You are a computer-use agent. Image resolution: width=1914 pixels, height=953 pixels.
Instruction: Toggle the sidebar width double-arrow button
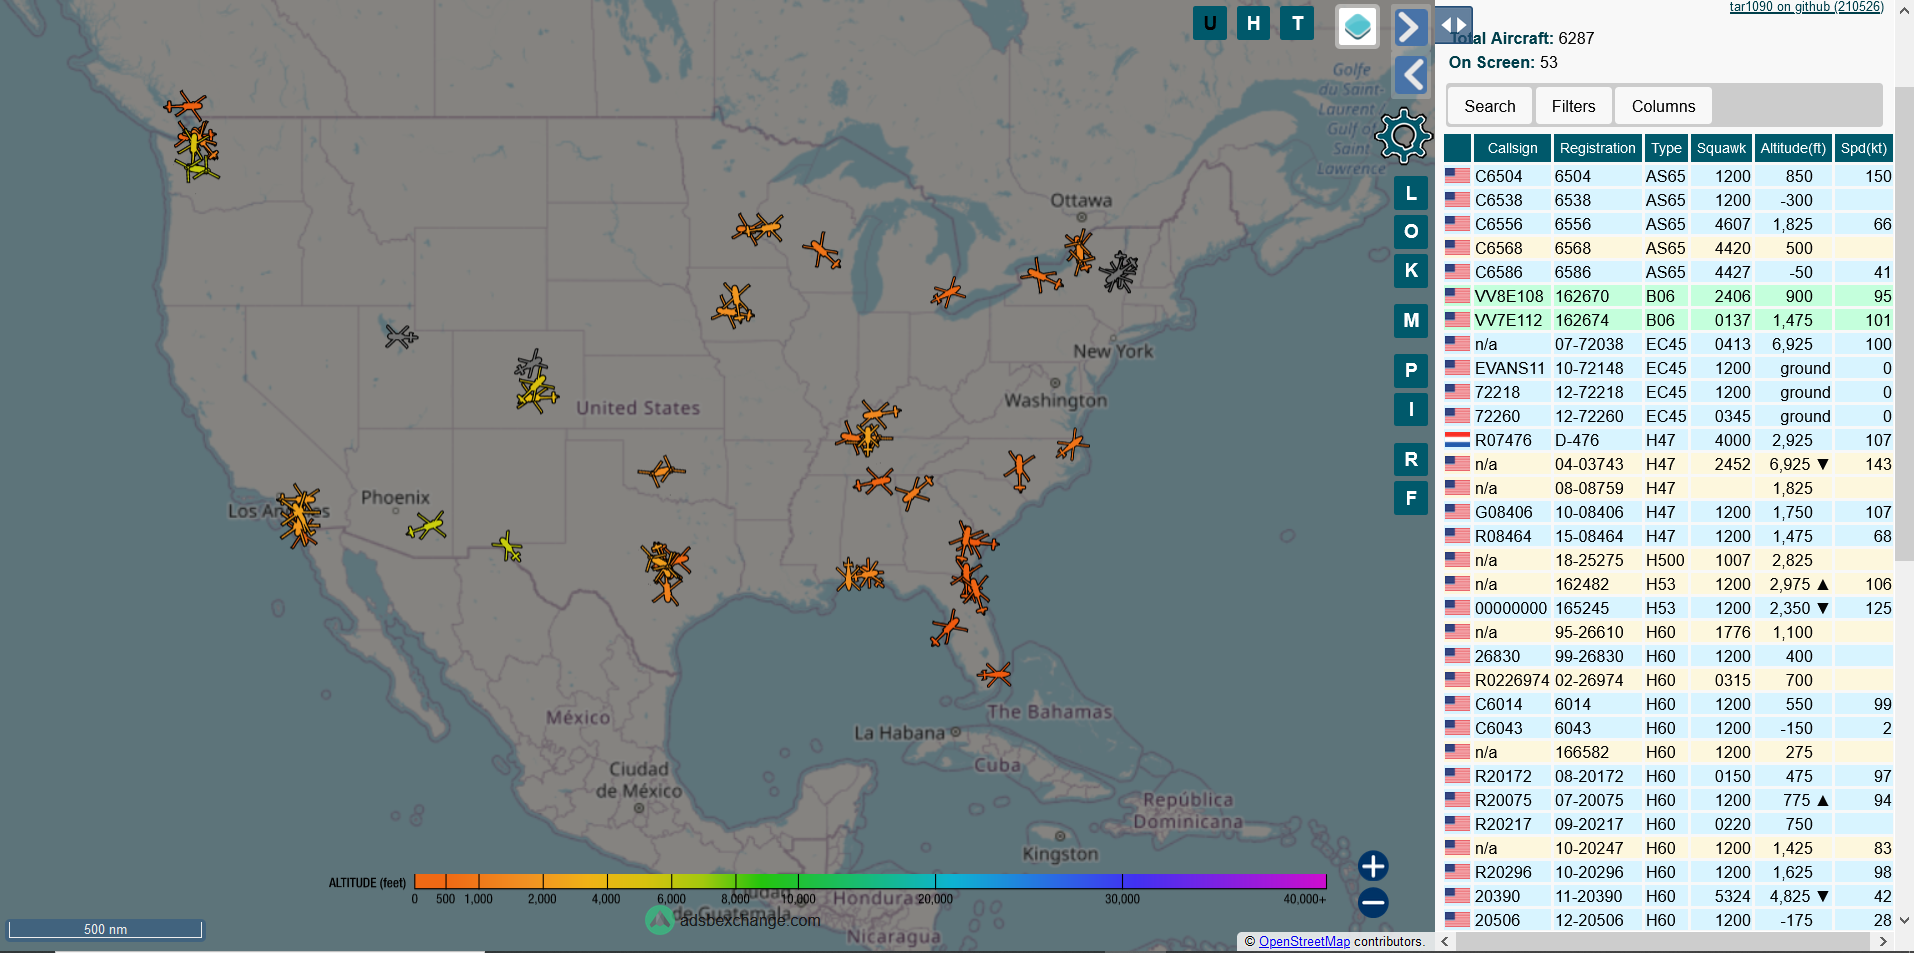tap(1454, 24)
